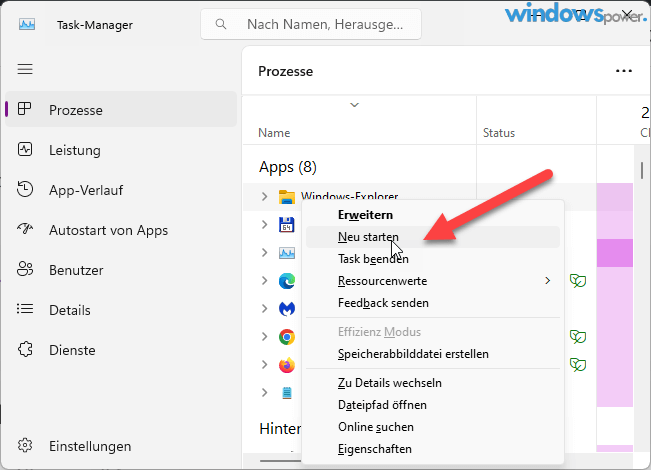
Task: Expand the Firefox process group
Action: (264, 365)
